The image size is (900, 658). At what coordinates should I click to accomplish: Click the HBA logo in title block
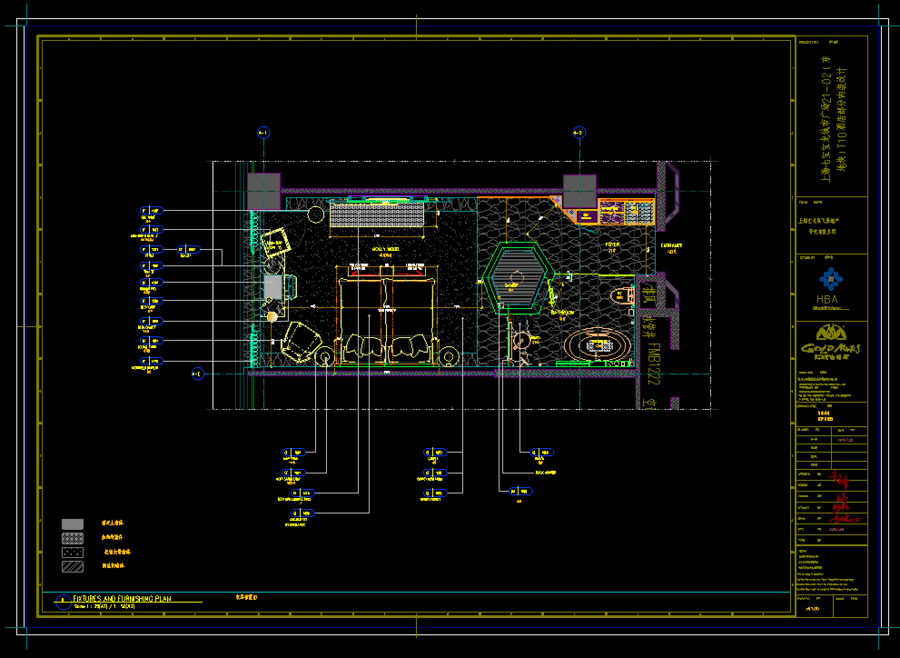point(830,289)
